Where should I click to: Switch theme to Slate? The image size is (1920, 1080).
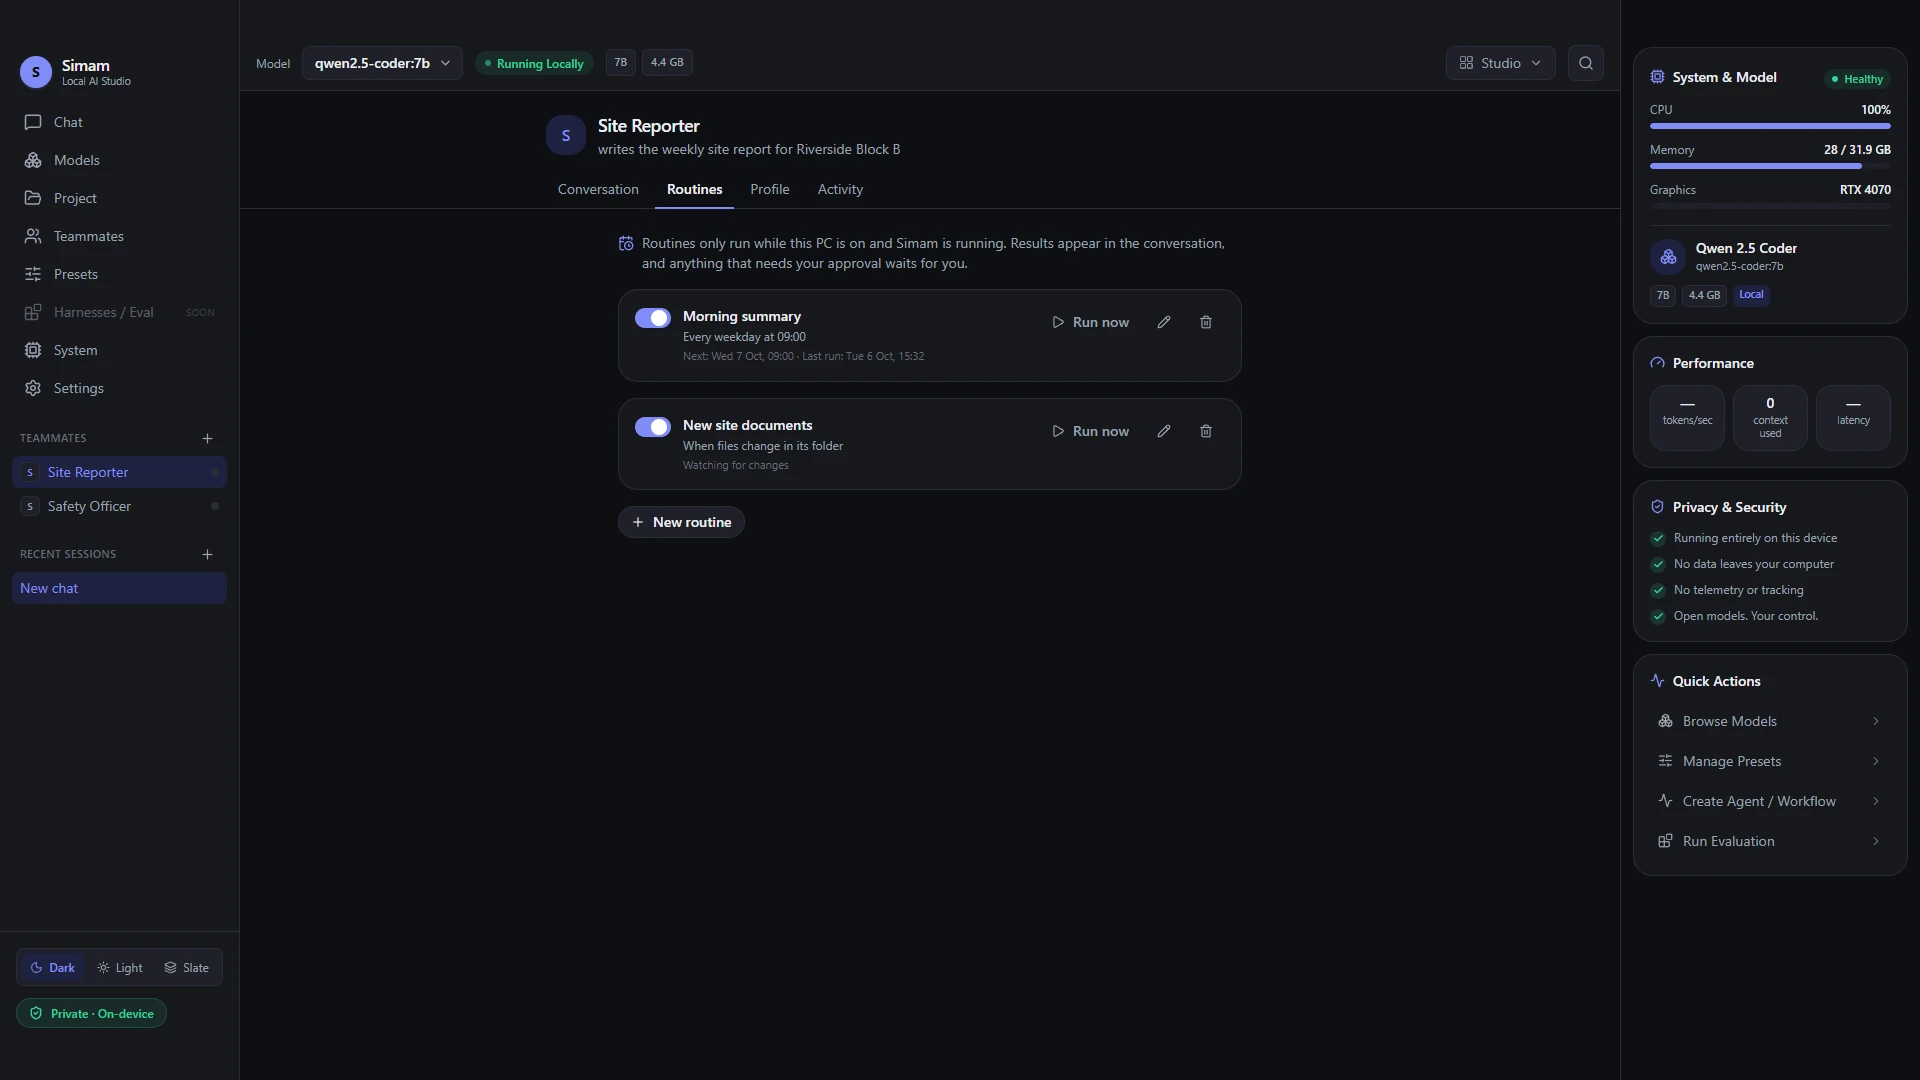coord(187,968)
